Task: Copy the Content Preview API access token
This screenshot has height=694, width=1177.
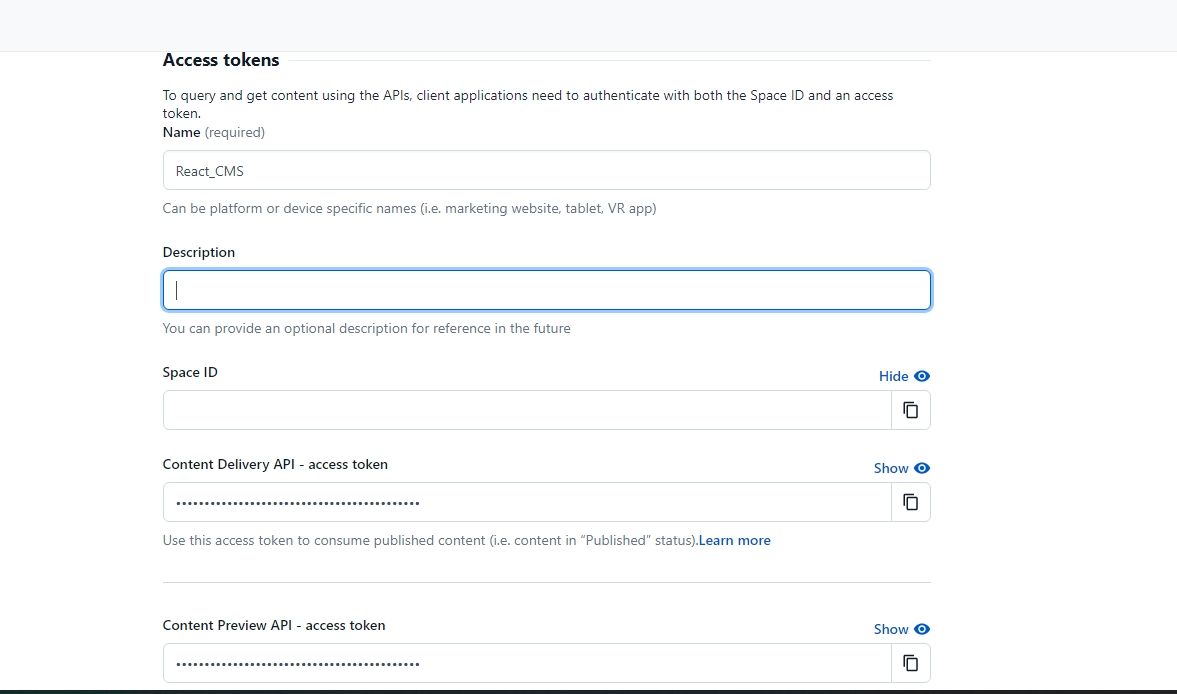Action: [x=910, y=663]
